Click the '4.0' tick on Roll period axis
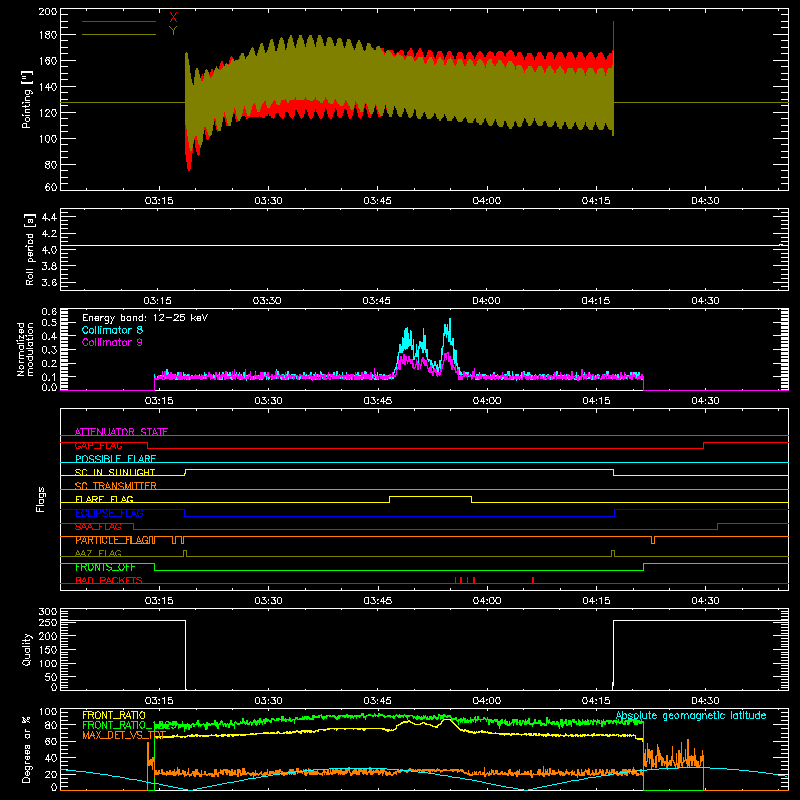The width and height of the screenshot is (800, 800). [x=49, y=250]
